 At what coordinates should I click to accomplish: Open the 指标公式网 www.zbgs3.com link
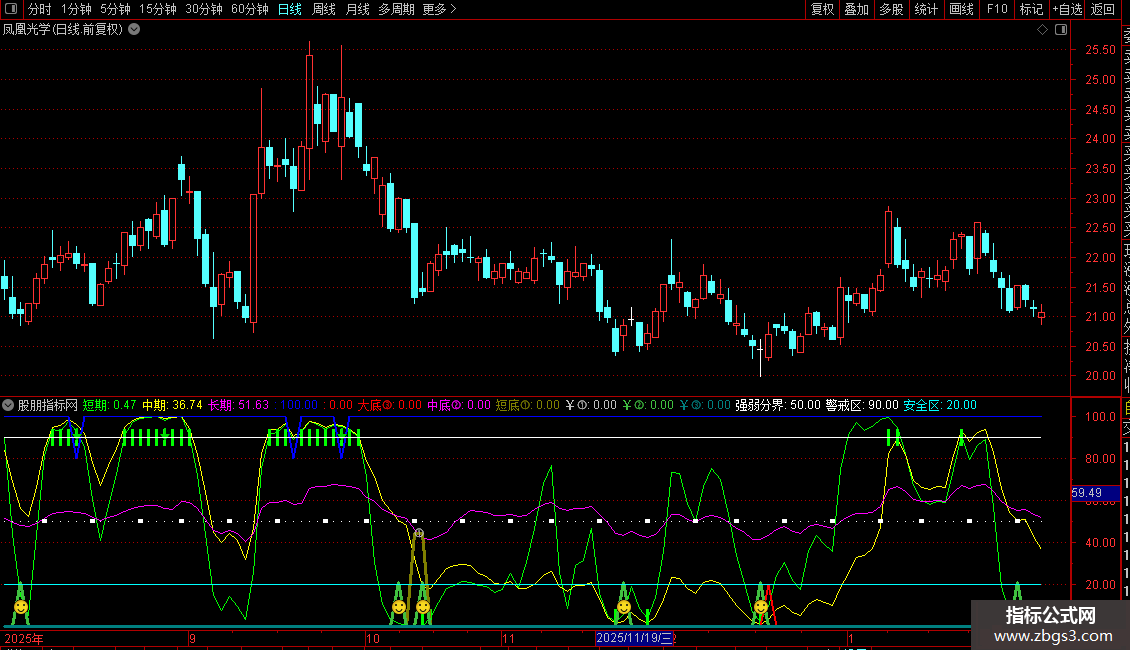[1050, 625]
